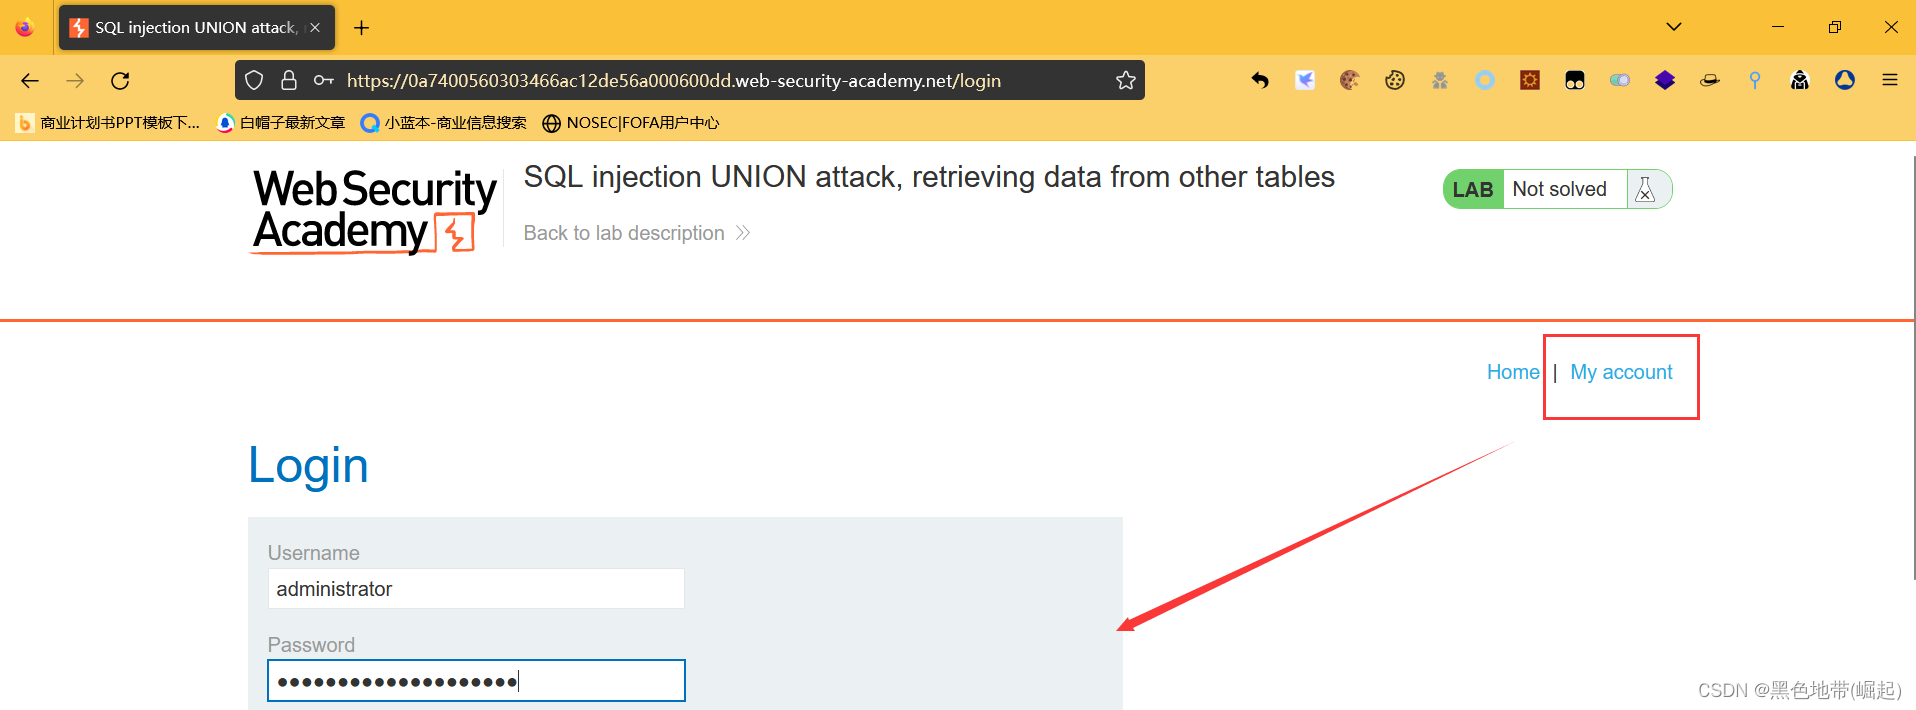Click the hat-shaped extension icon

(1710, 81)
